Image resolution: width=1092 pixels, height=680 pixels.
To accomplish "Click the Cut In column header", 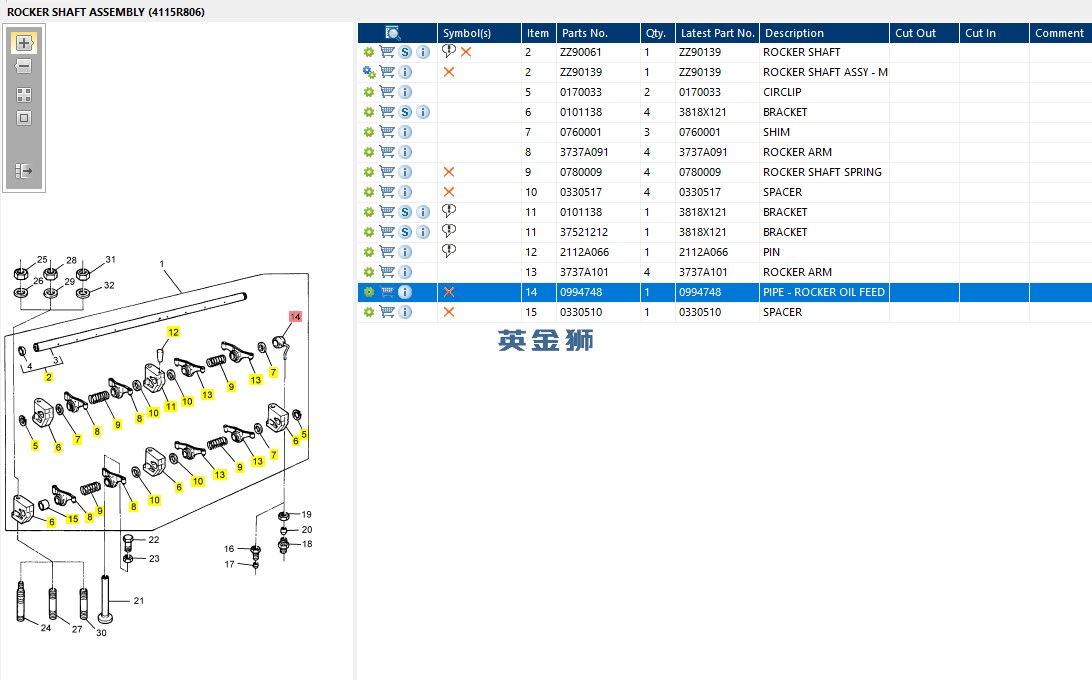I will pos(994,33).
